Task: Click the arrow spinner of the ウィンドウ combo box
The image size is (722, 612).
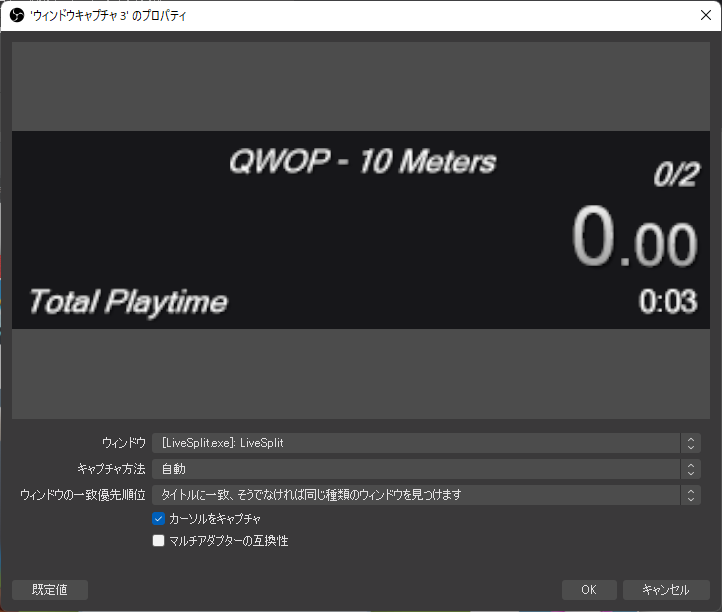Action: click(x=691, y=443)
